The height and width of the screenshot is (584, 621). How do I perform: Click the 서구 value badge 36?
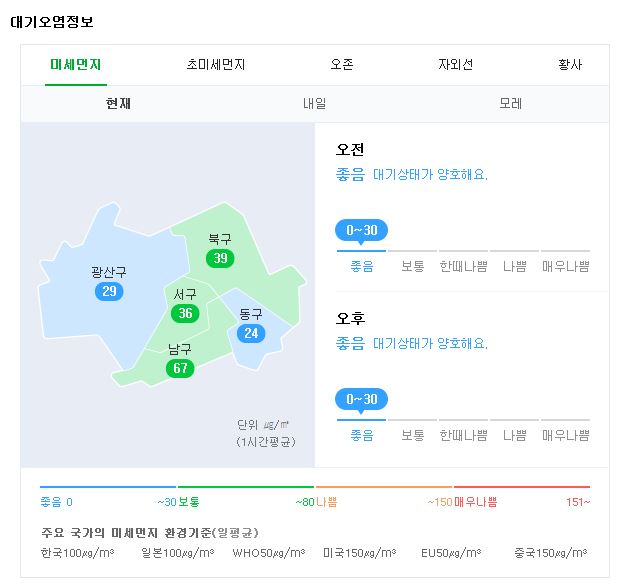coord(185,313)
